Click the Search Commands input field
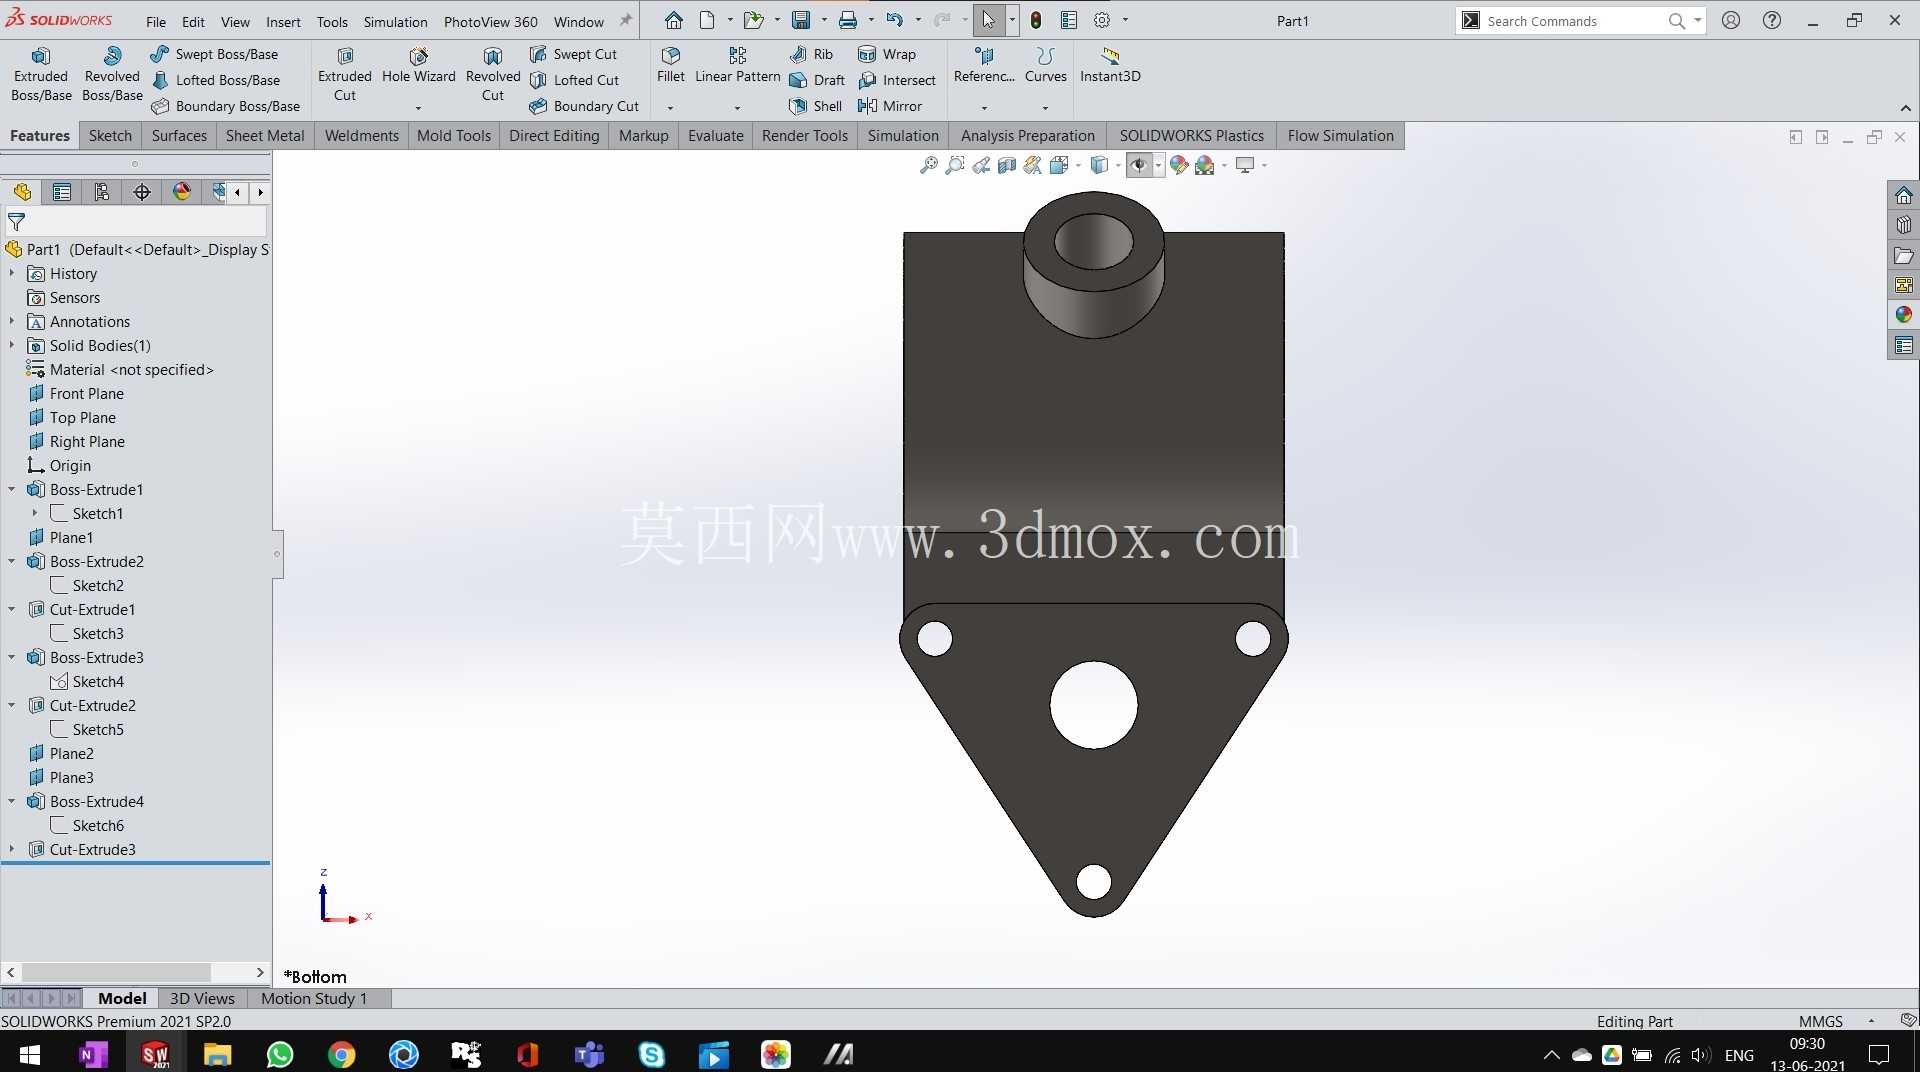 [1574, 21]
